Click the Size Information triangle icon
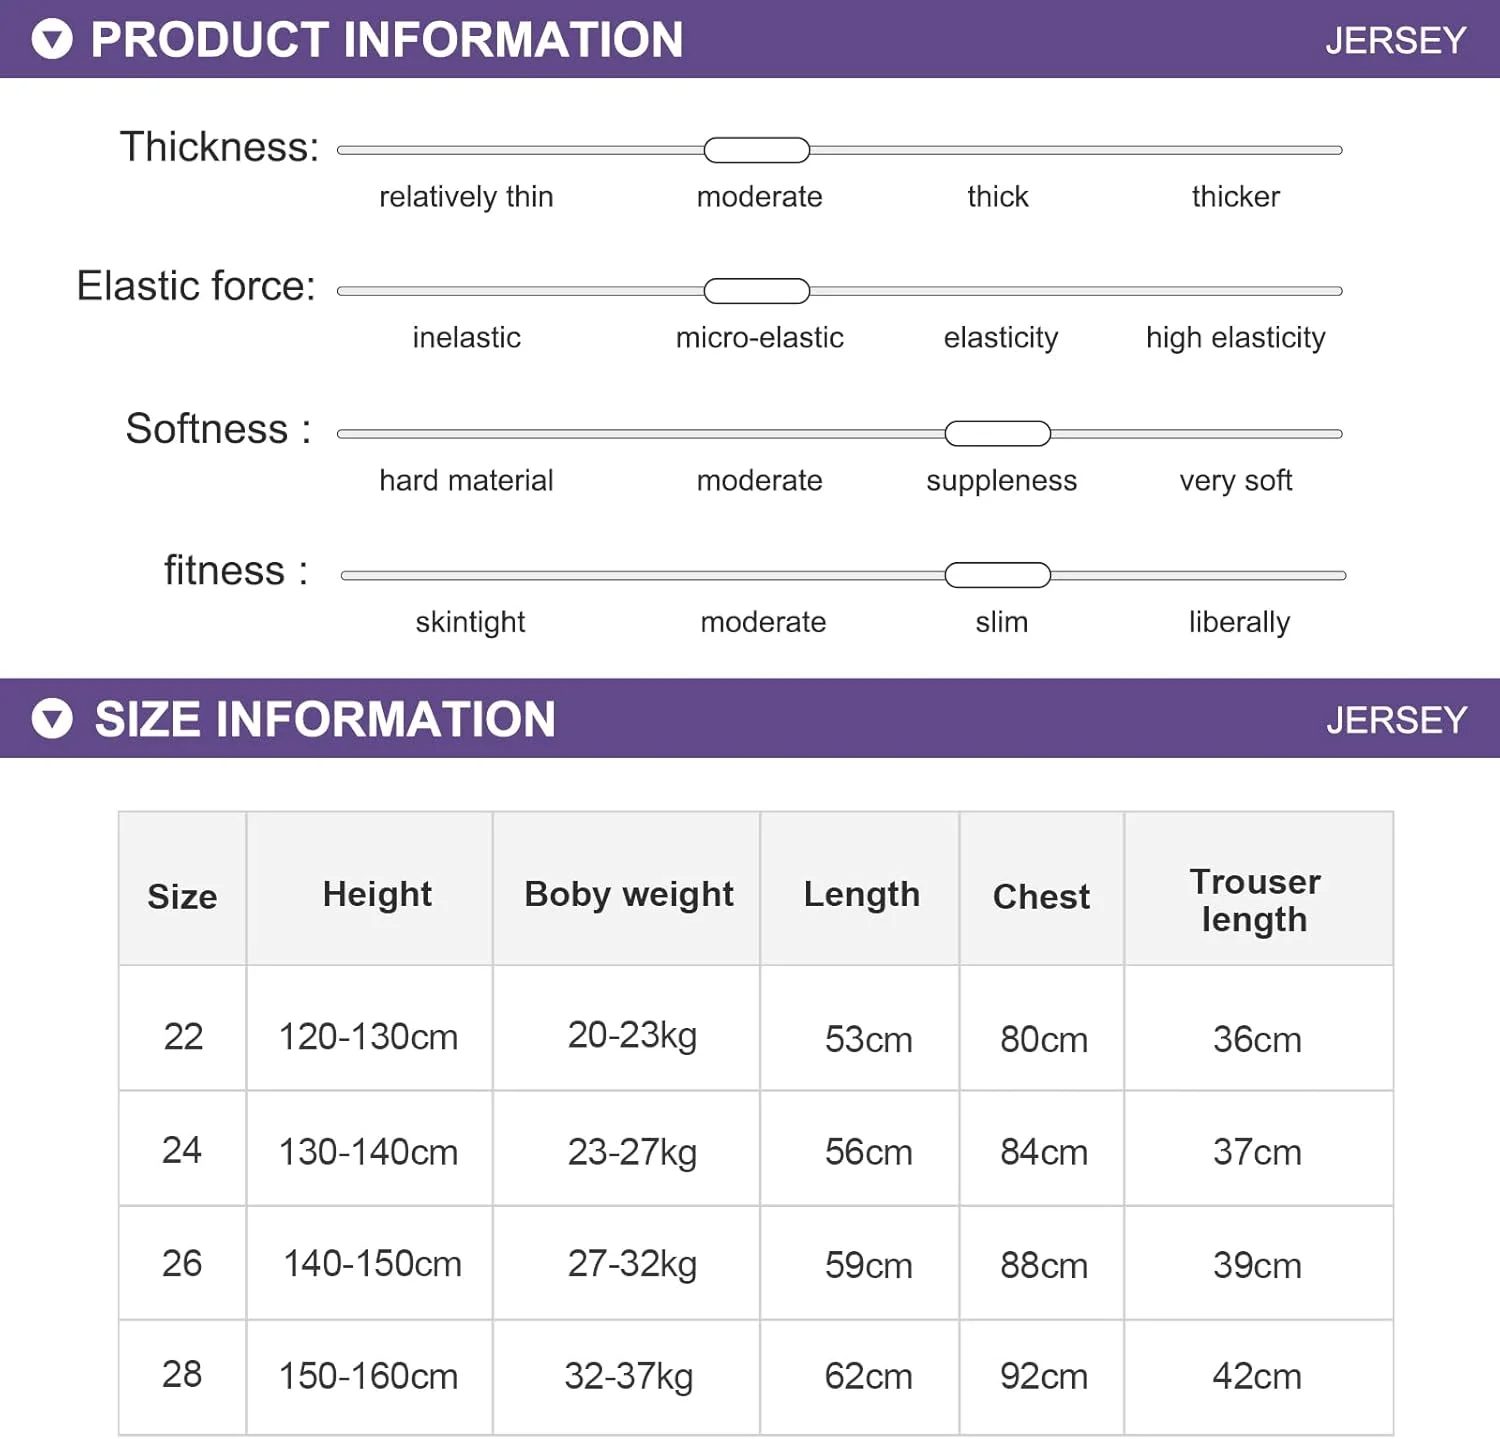The width and height of the screenshot is (1500, 1439). pyautogui.click(x=52, y=719)
